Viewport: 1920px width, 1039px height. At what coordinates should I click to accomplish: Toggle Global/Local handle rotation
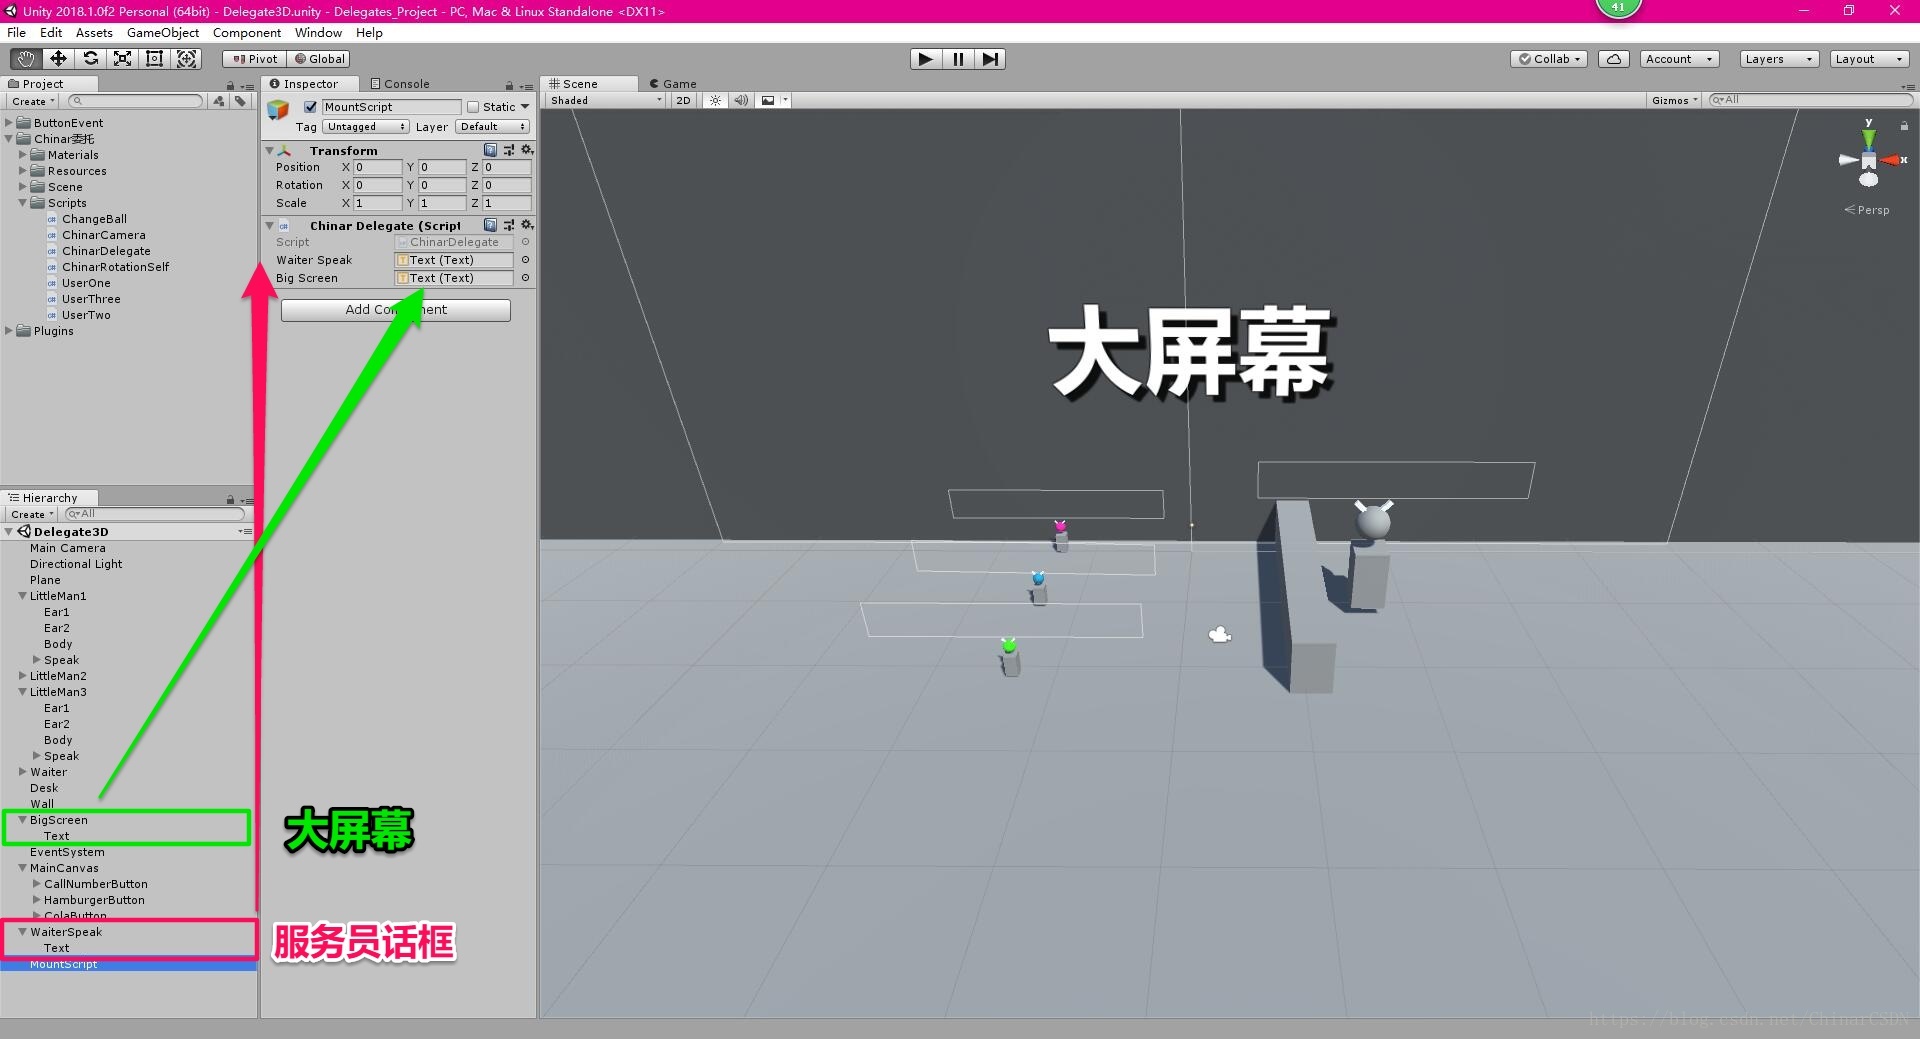(x=319, y=59)
